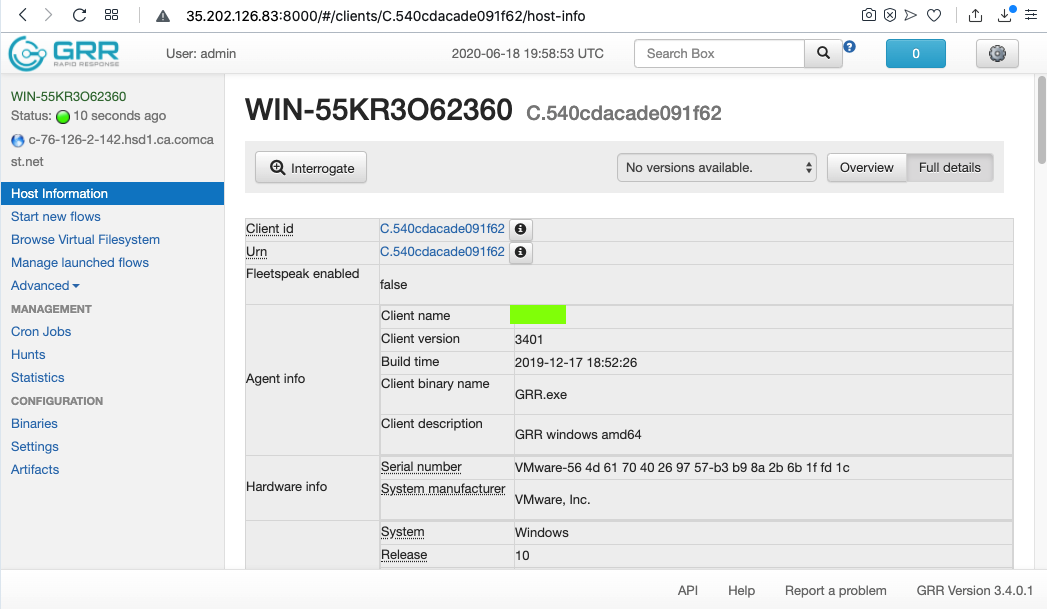Click the 'GRR windows amd64' description value
The image size is (1047, 609).
click(x=578, y=435)
